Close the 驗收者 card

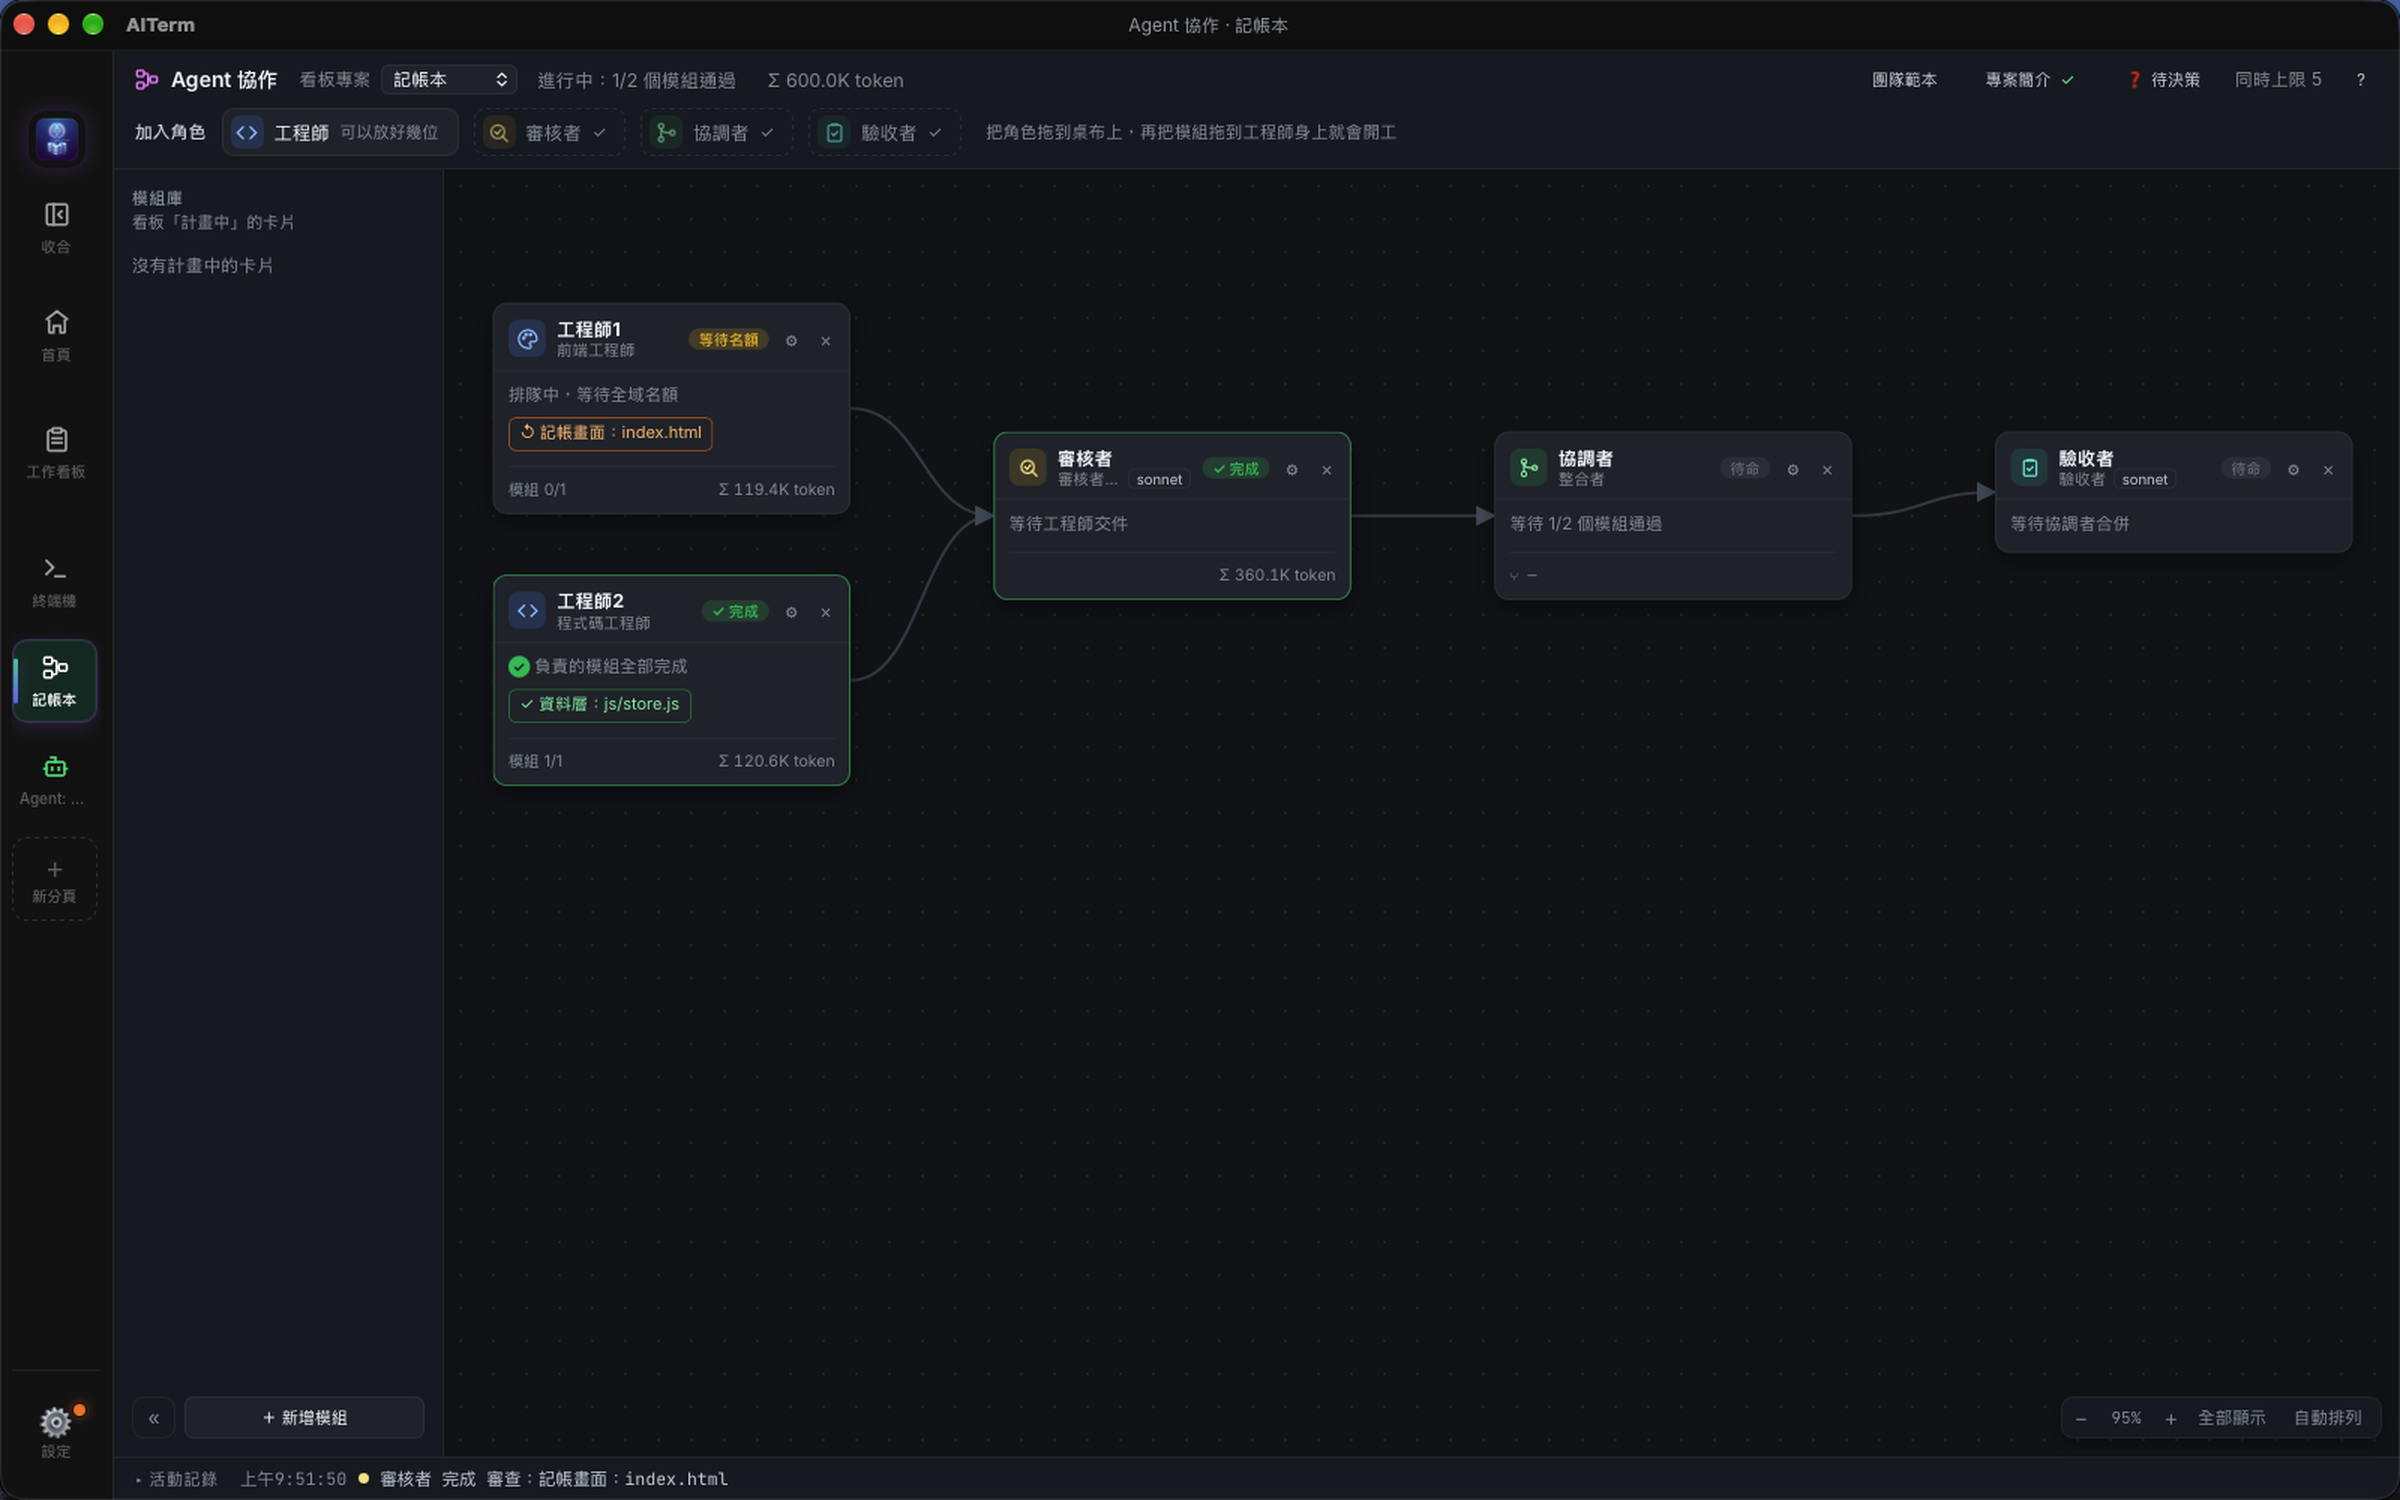tap(2328, 470)
